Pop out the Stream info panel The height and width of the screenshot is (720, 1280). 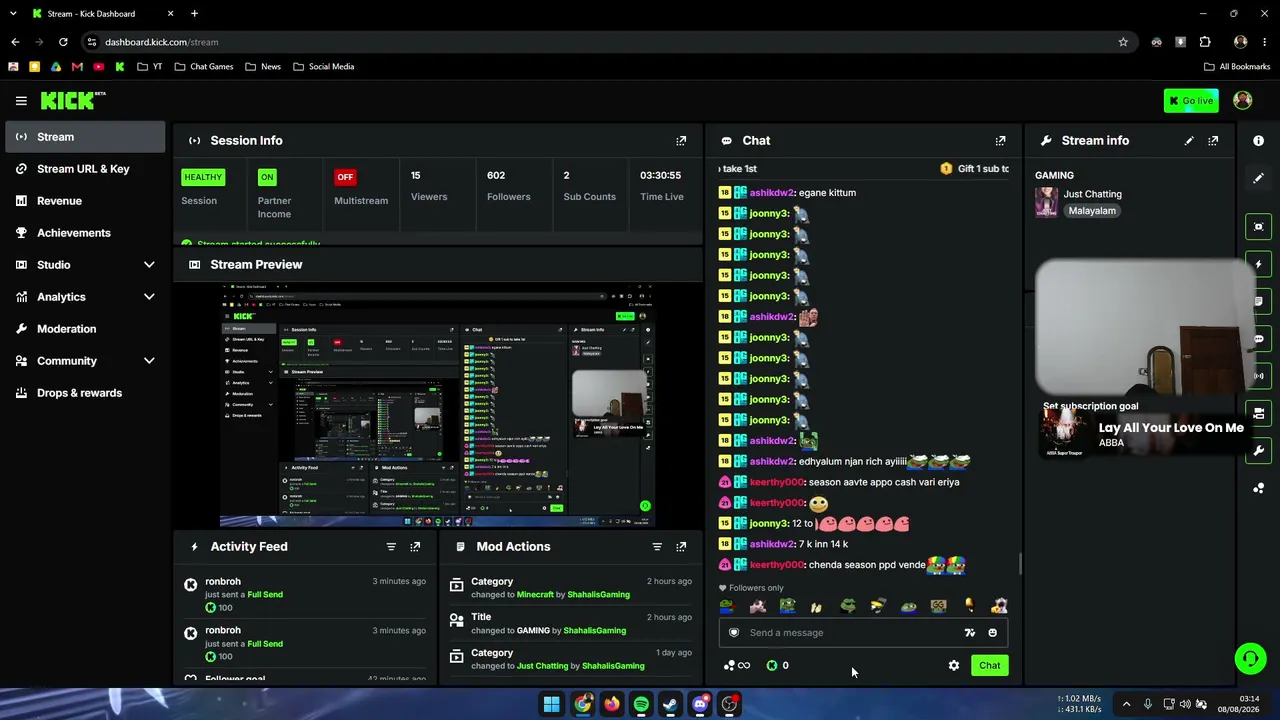point(1213,141)
